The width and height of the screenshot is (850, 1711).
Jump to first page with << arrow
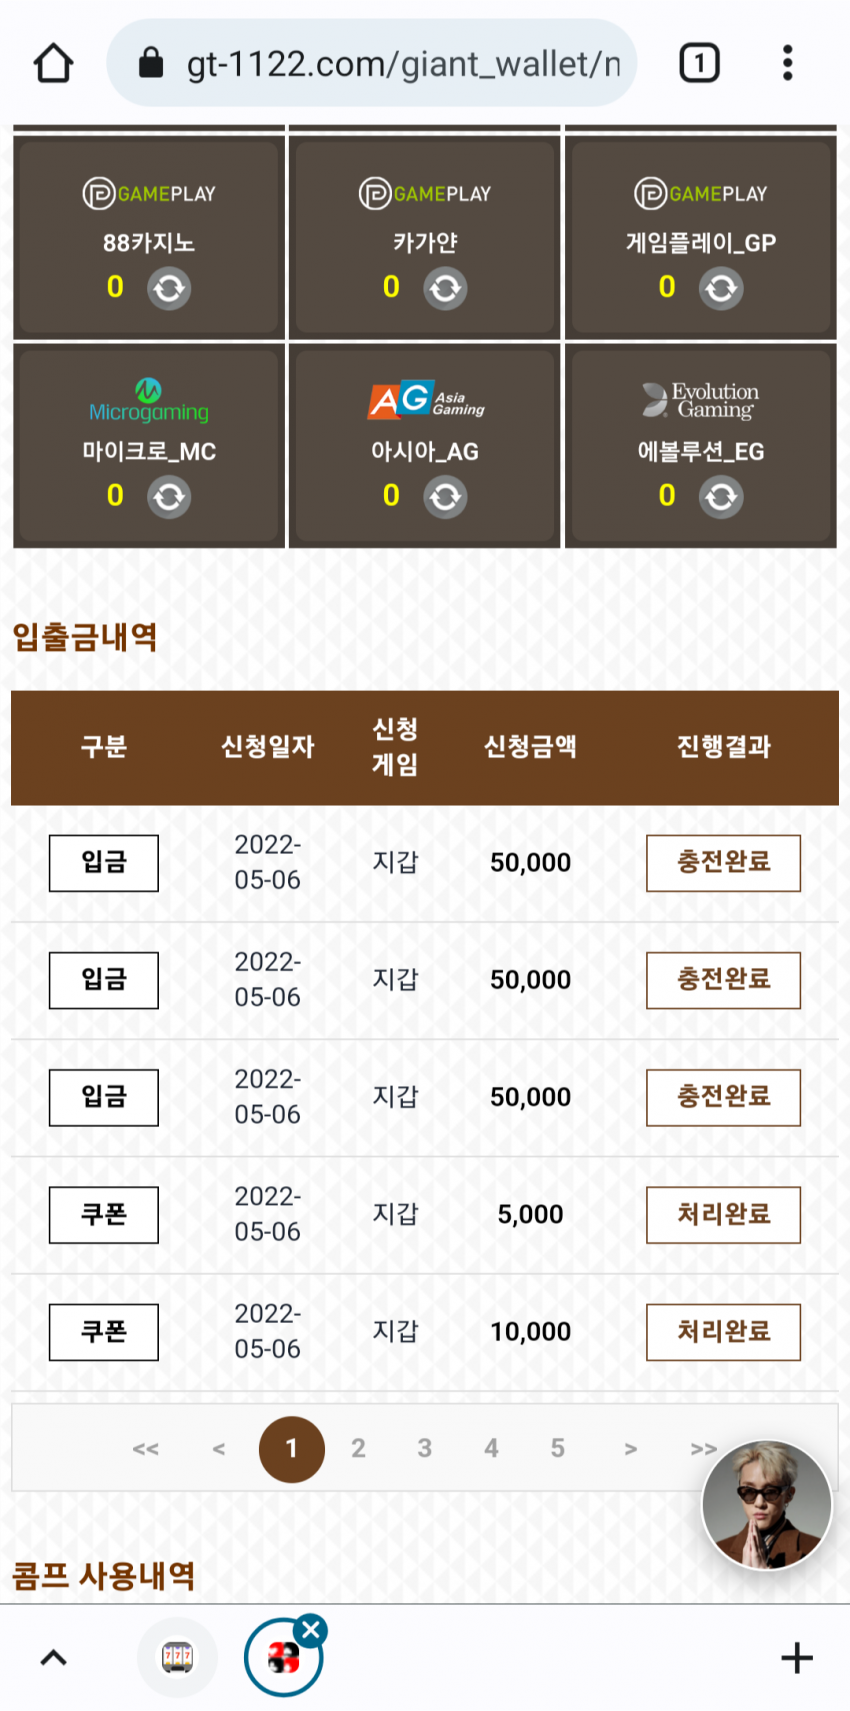145,1448
